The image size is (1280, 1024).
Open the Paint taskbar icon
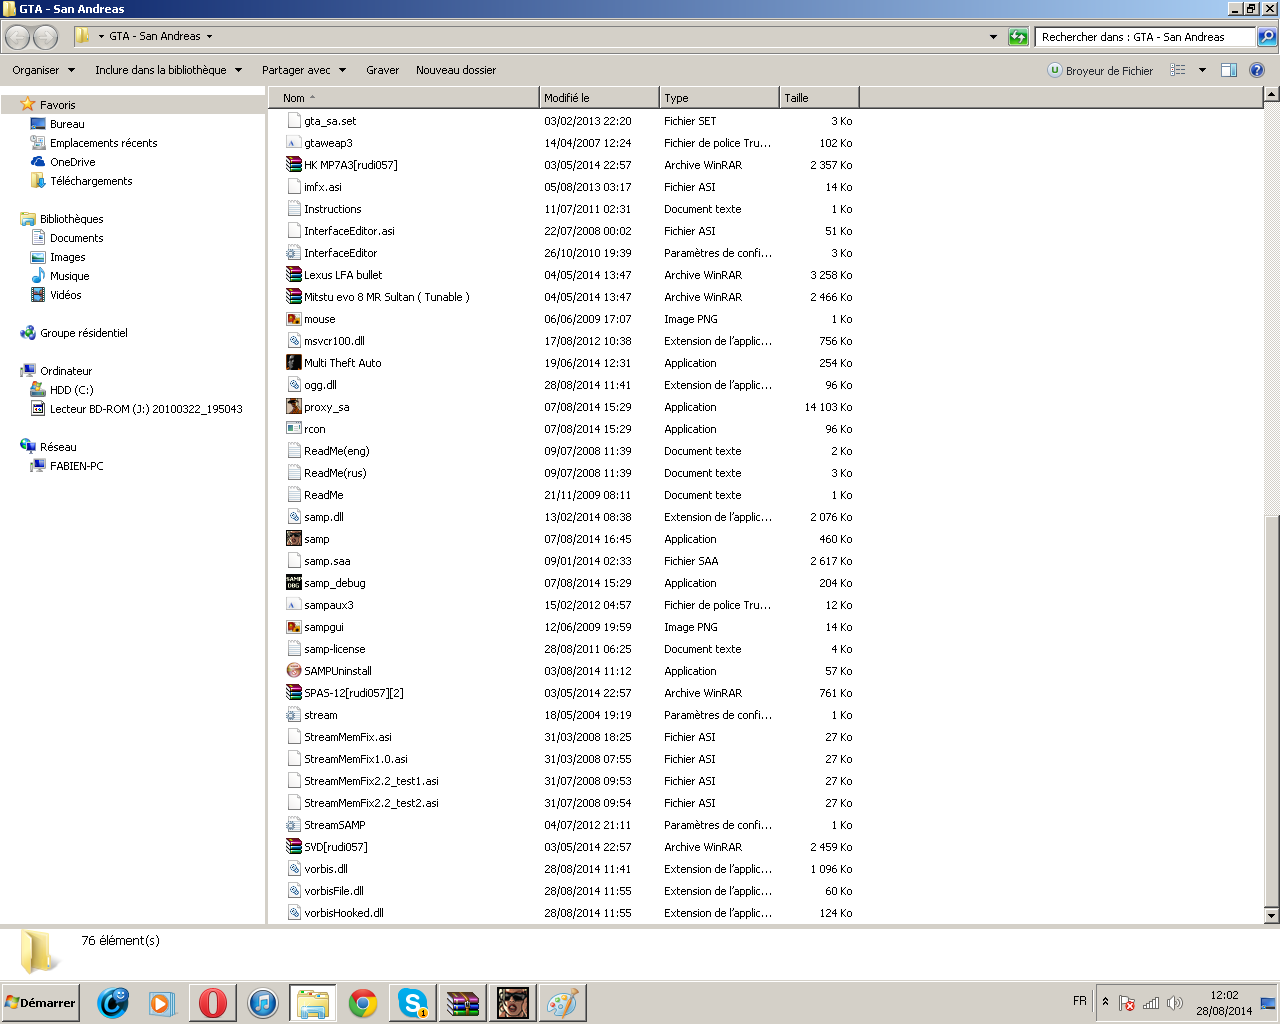tap(562, 1002)
